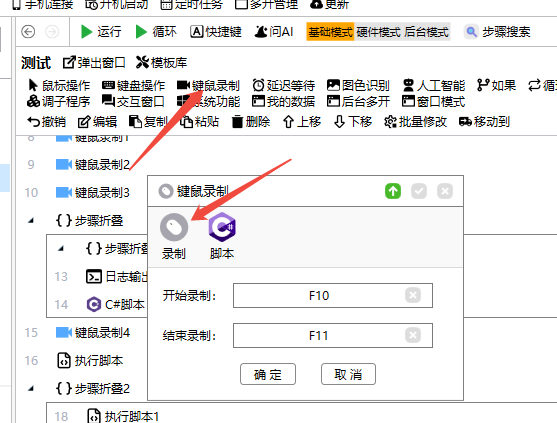Screen dimensions: 557x423
Task: Select step 10 键鼠录制3
Action: click(93, 192)
